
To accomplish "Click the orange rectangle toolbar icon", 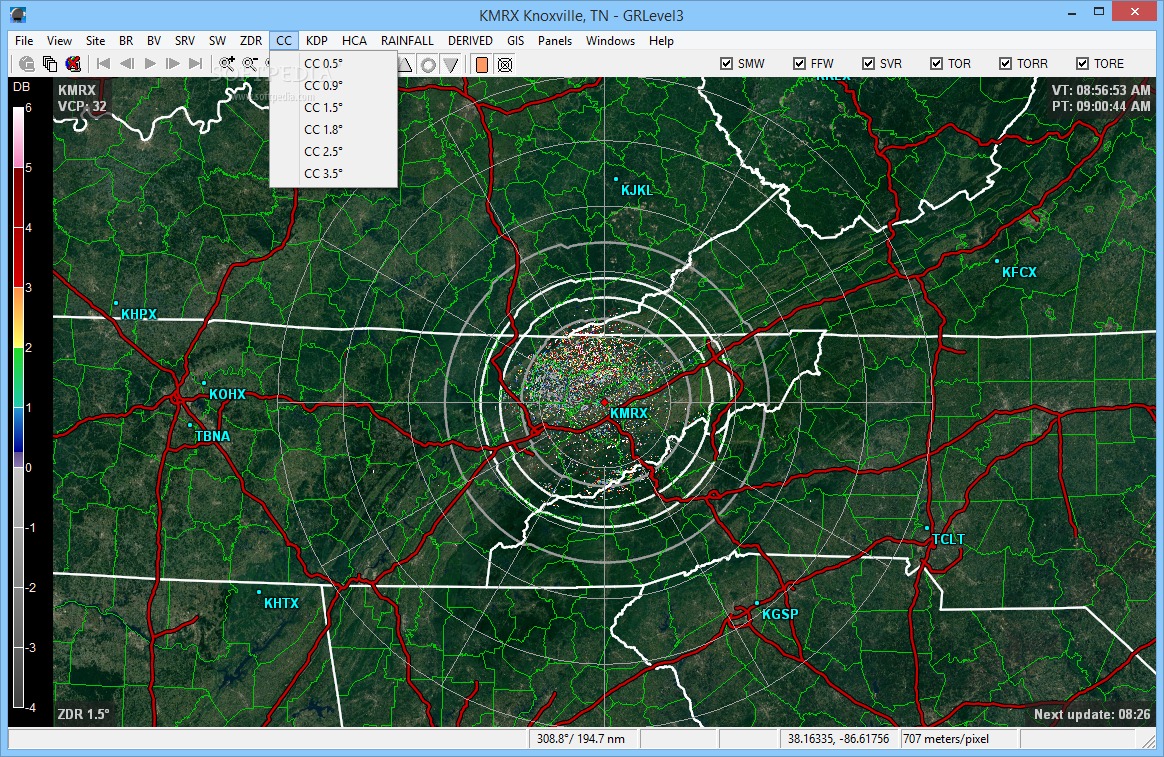I will 482,65.
